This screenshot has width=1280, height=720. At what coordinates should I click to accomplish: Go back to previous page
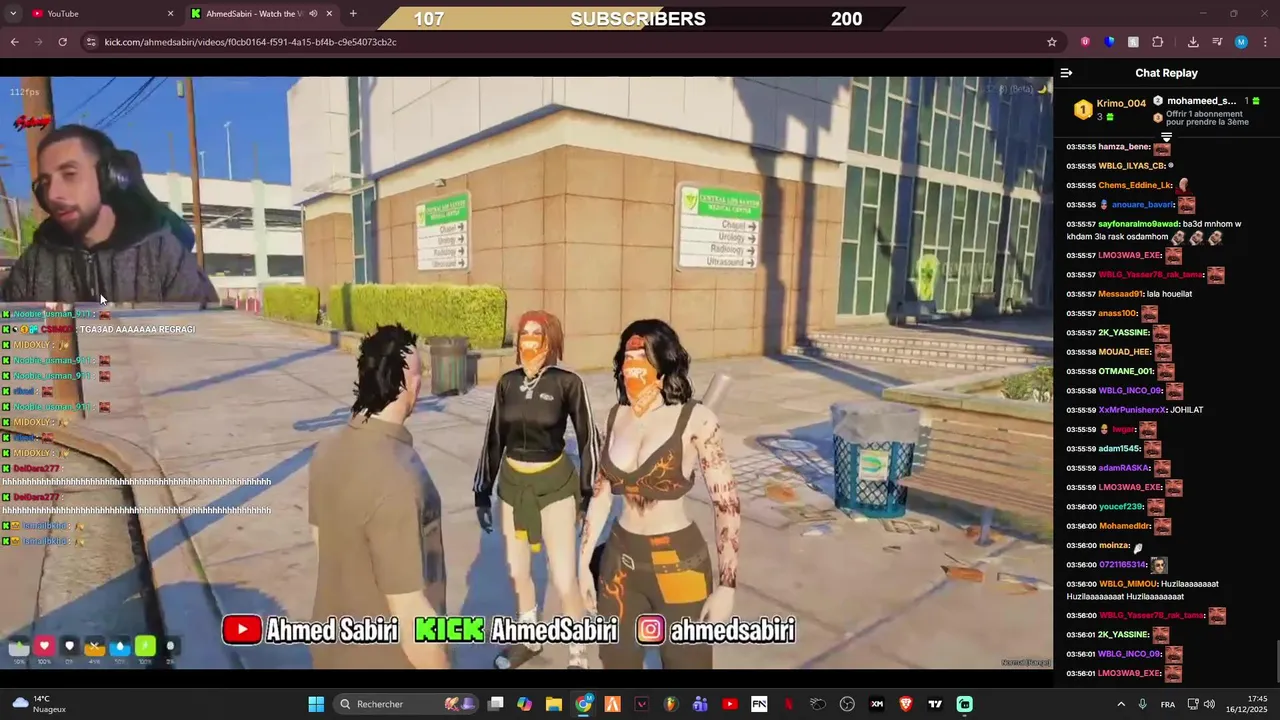tap(14, 42)
